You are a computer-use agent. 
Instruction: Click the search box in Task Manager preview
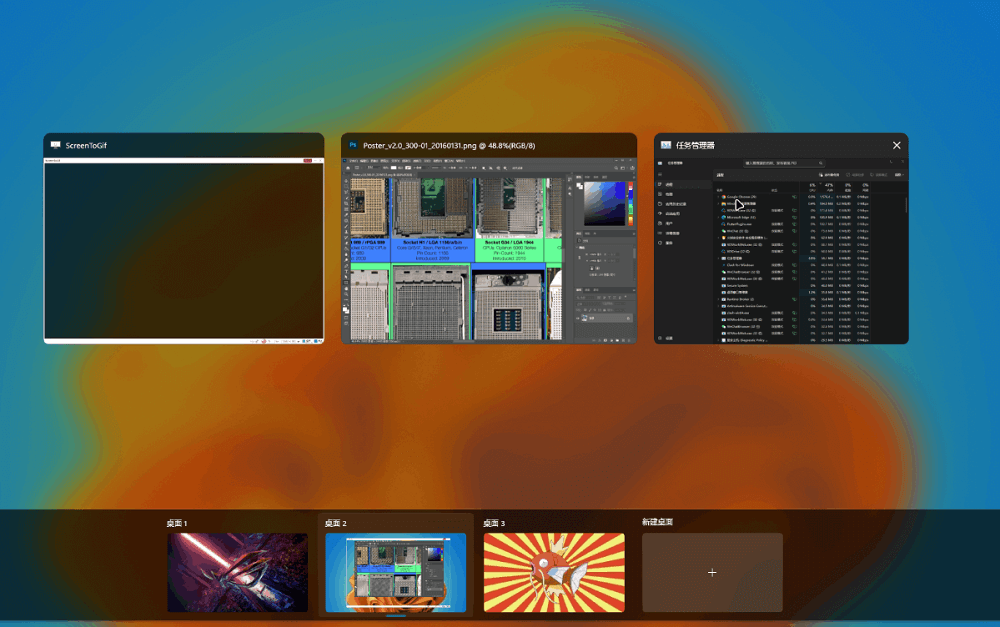[x=785, y=162]
